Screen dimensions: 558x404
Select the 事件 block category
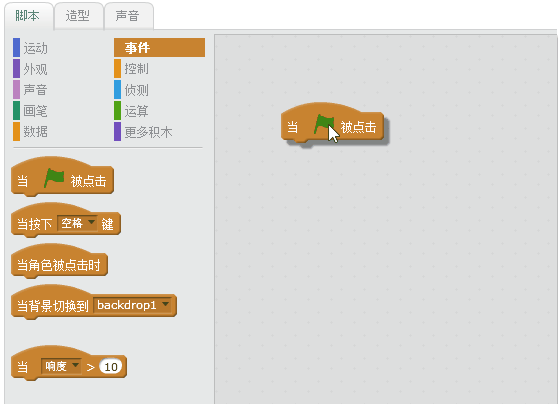[x=159, y=48]
